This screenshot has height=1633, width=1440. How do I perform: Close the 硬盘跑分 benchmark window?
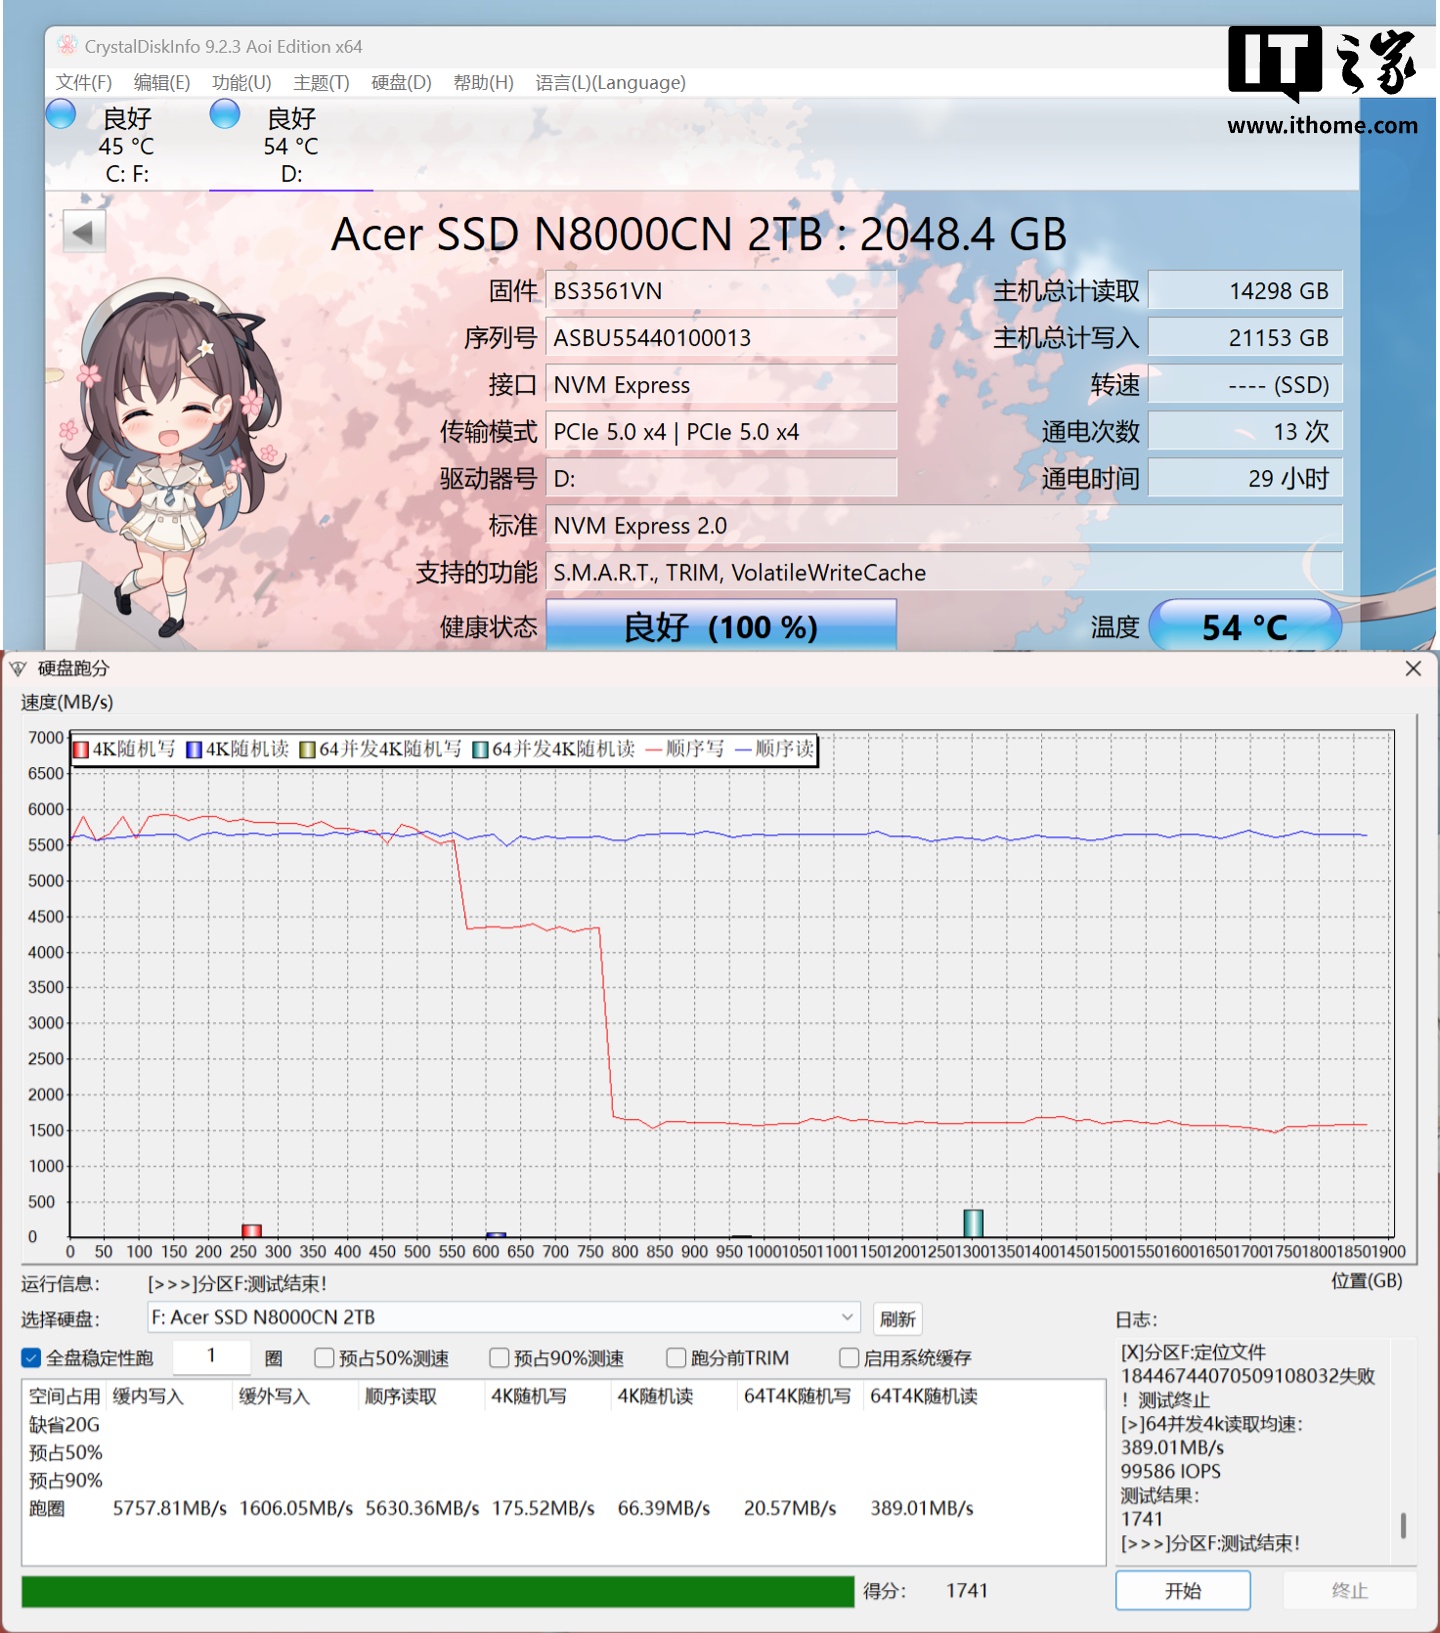tap(1413, 668)
